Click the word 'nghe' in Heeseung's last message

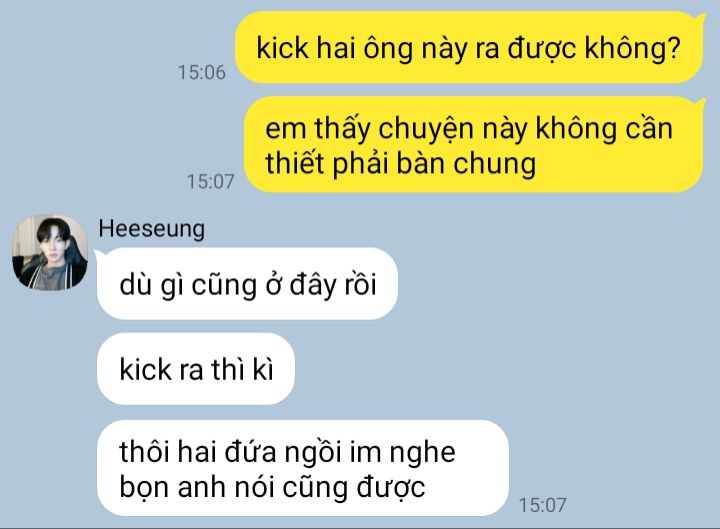[x=422, y=453]
